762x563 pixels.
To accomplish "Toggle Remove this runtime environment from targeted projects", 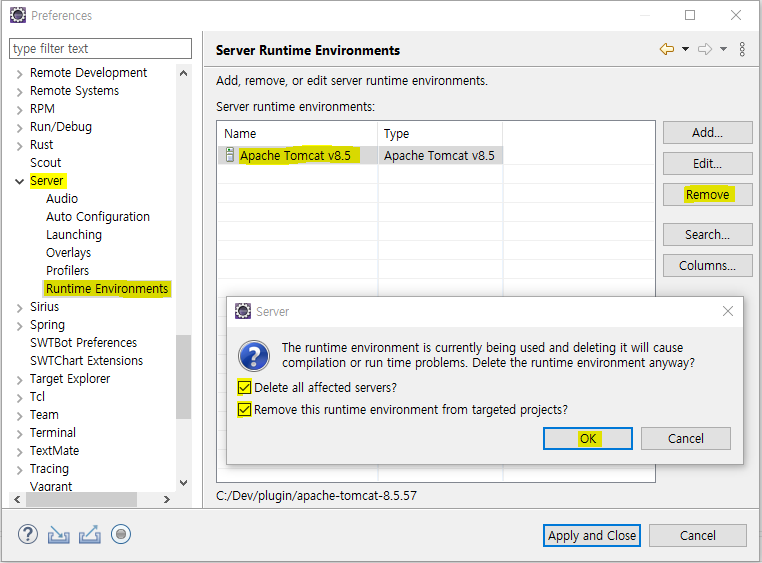I will [244, 409].
